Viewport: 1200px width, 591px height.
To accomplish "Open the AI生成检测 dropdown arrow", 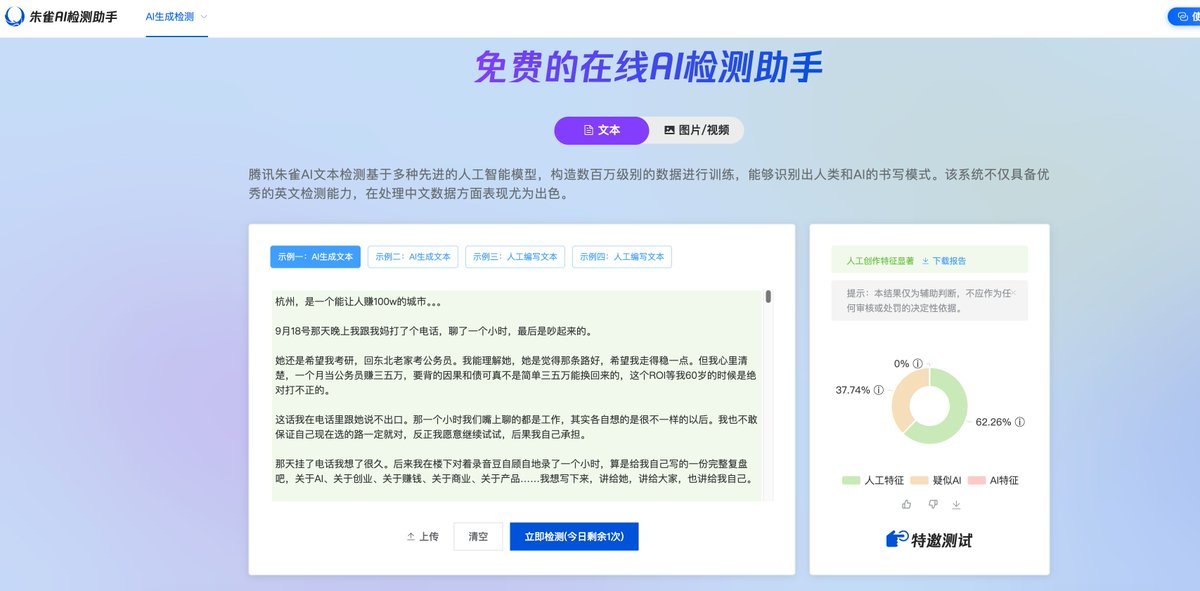I will (x=204, y=17).
